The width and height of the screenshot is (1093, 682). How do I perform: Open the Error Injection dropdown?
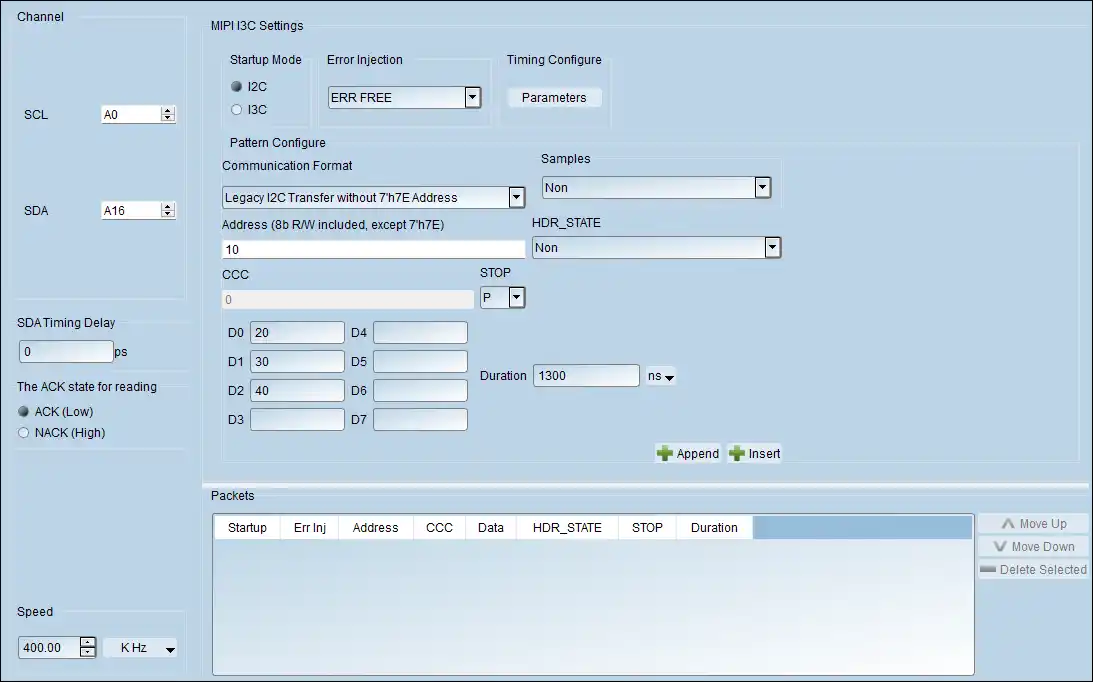[x=472, y=98]
